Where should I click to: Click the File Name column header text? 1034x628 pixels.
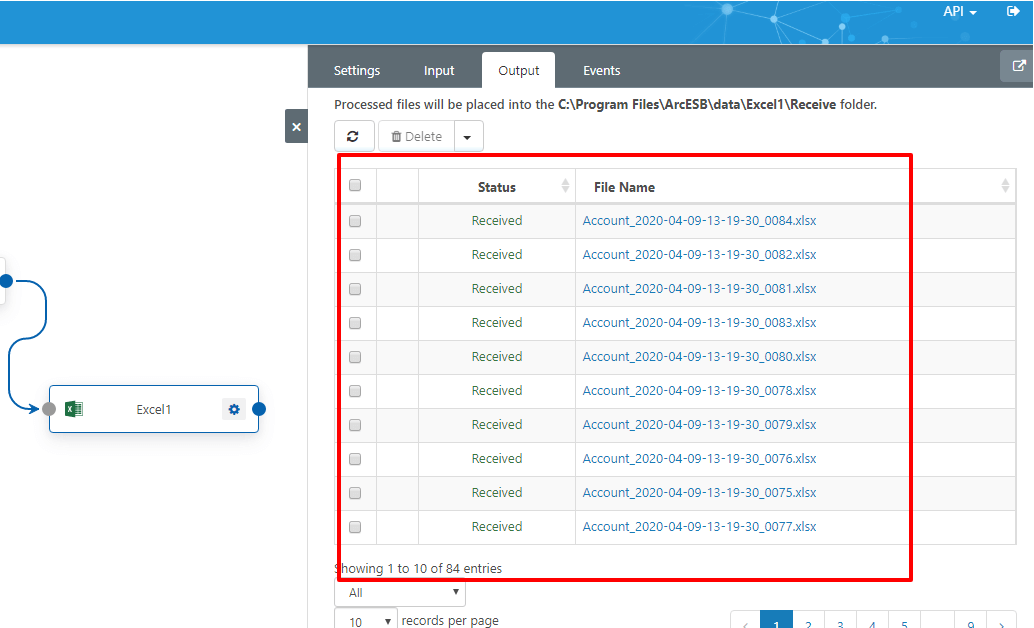(624, 187)
